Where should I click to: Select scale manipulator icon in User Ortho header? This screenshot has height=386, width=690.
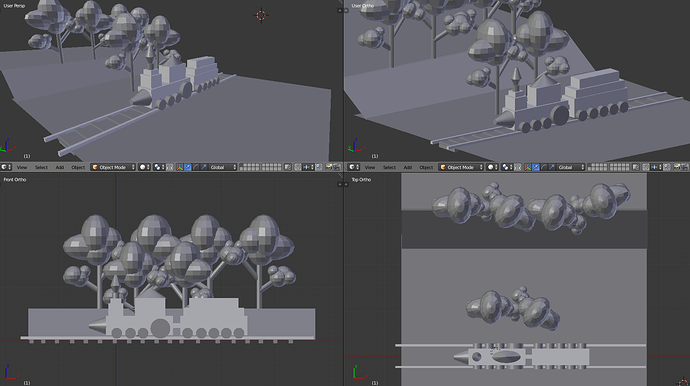pyautogui.click(x=552, y=167)
